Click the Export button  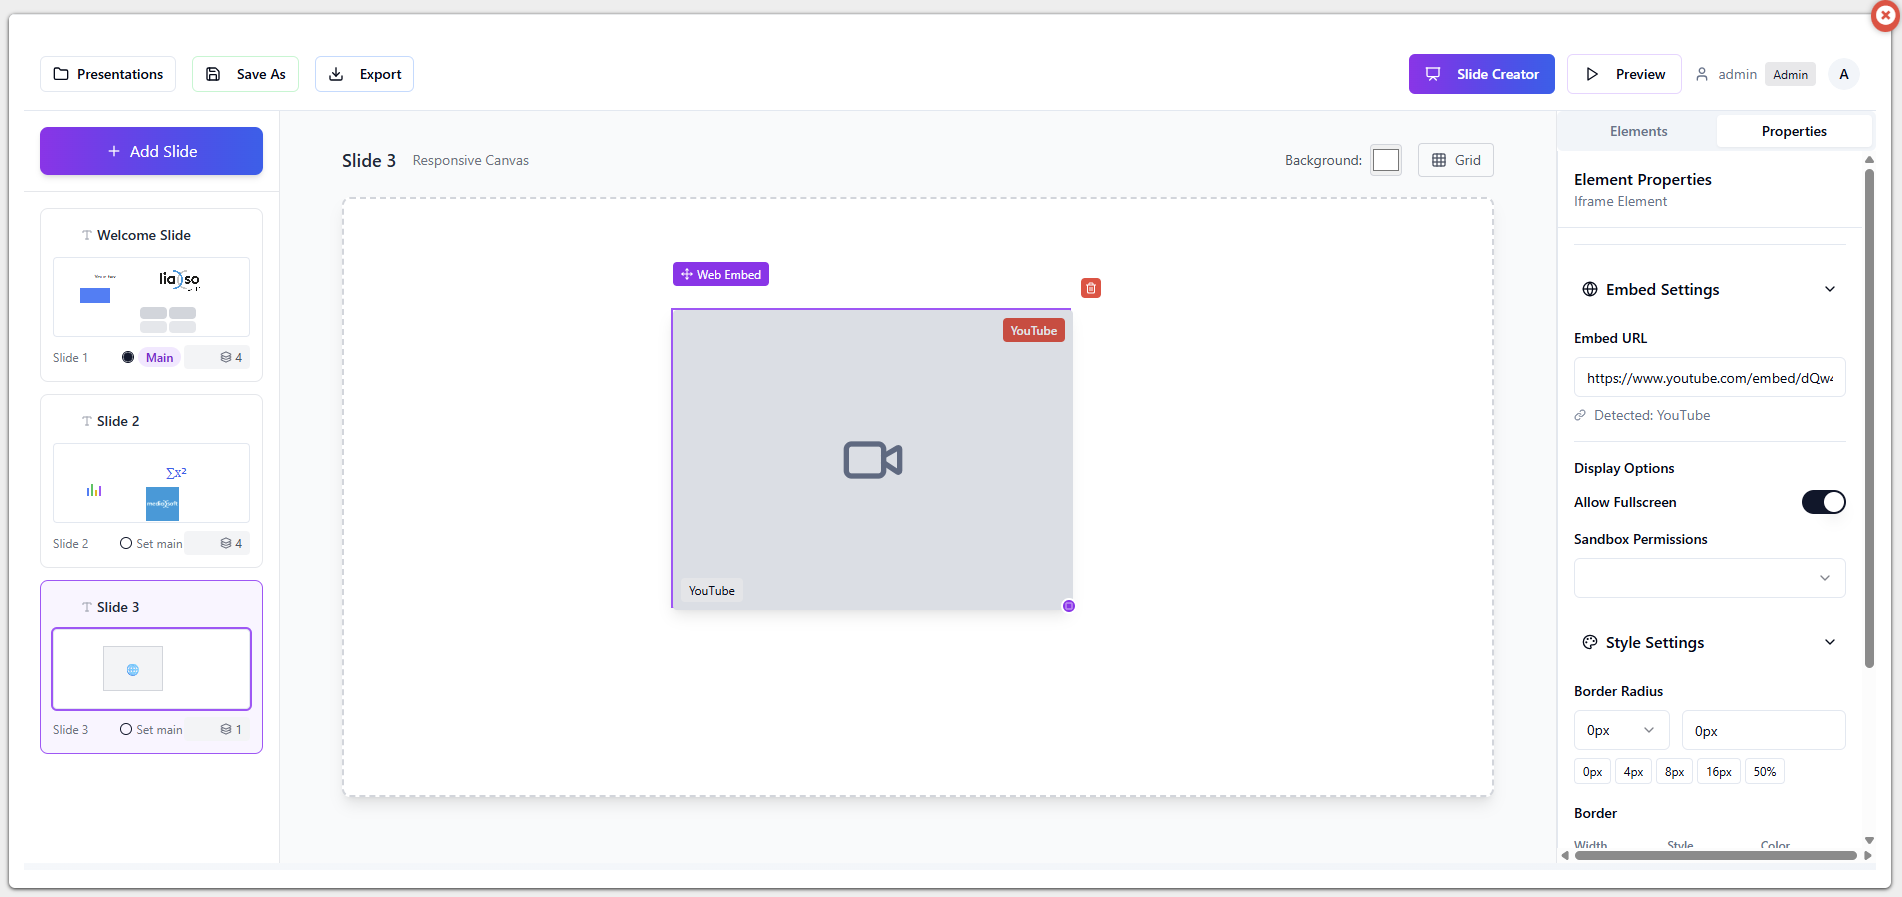click(x=364, y=74)
